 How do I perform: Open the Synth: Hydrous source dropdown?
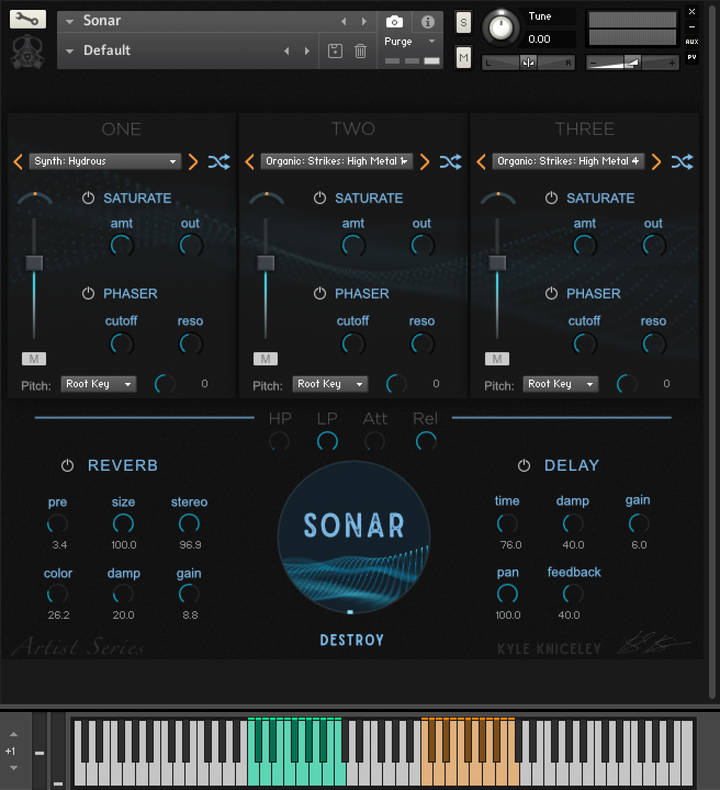[105, 162]
